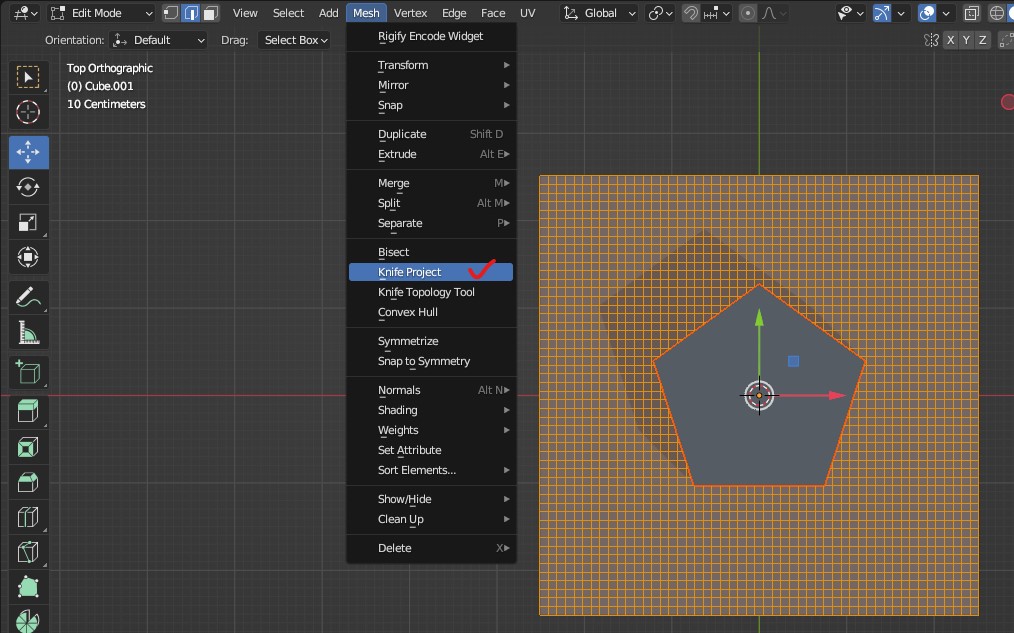The height and width of the screenshot is (633, 1014).
Task: Choose the Bevel tool
Action: click(28, 481)
